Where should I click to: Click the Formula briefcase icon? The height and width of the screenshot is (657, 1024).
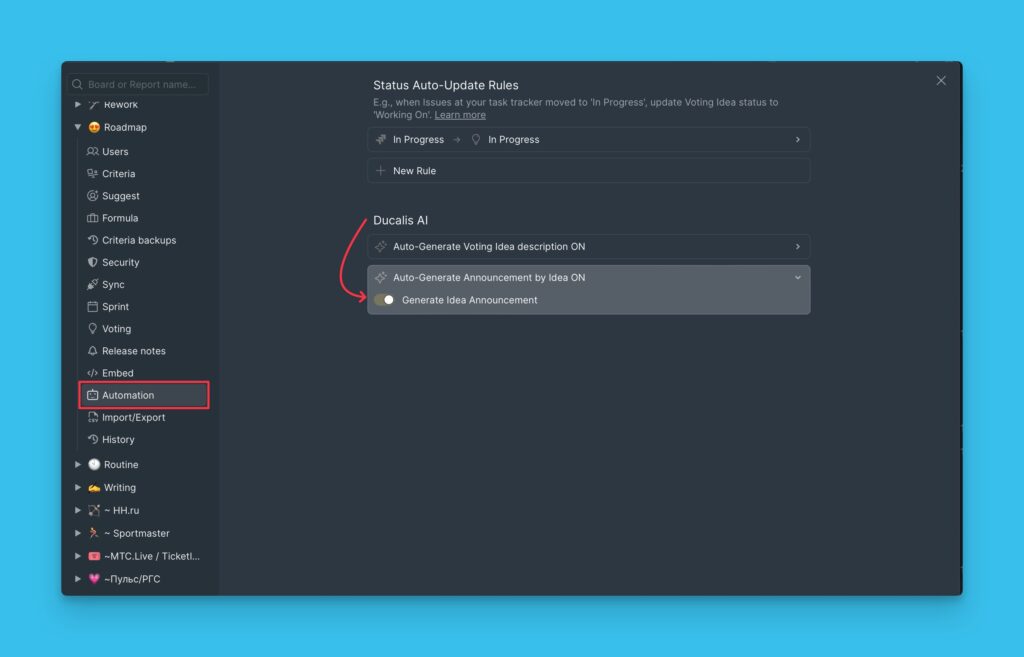(93, 218)
